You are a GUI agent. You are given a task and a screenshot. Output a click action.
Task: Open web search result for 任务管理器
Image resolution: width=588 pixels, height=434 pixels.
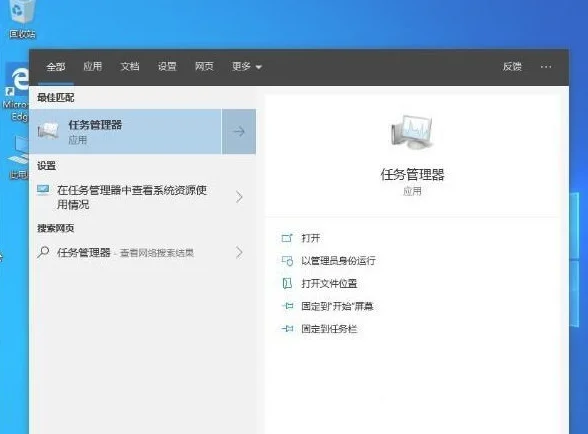click(x=125, y=253)
